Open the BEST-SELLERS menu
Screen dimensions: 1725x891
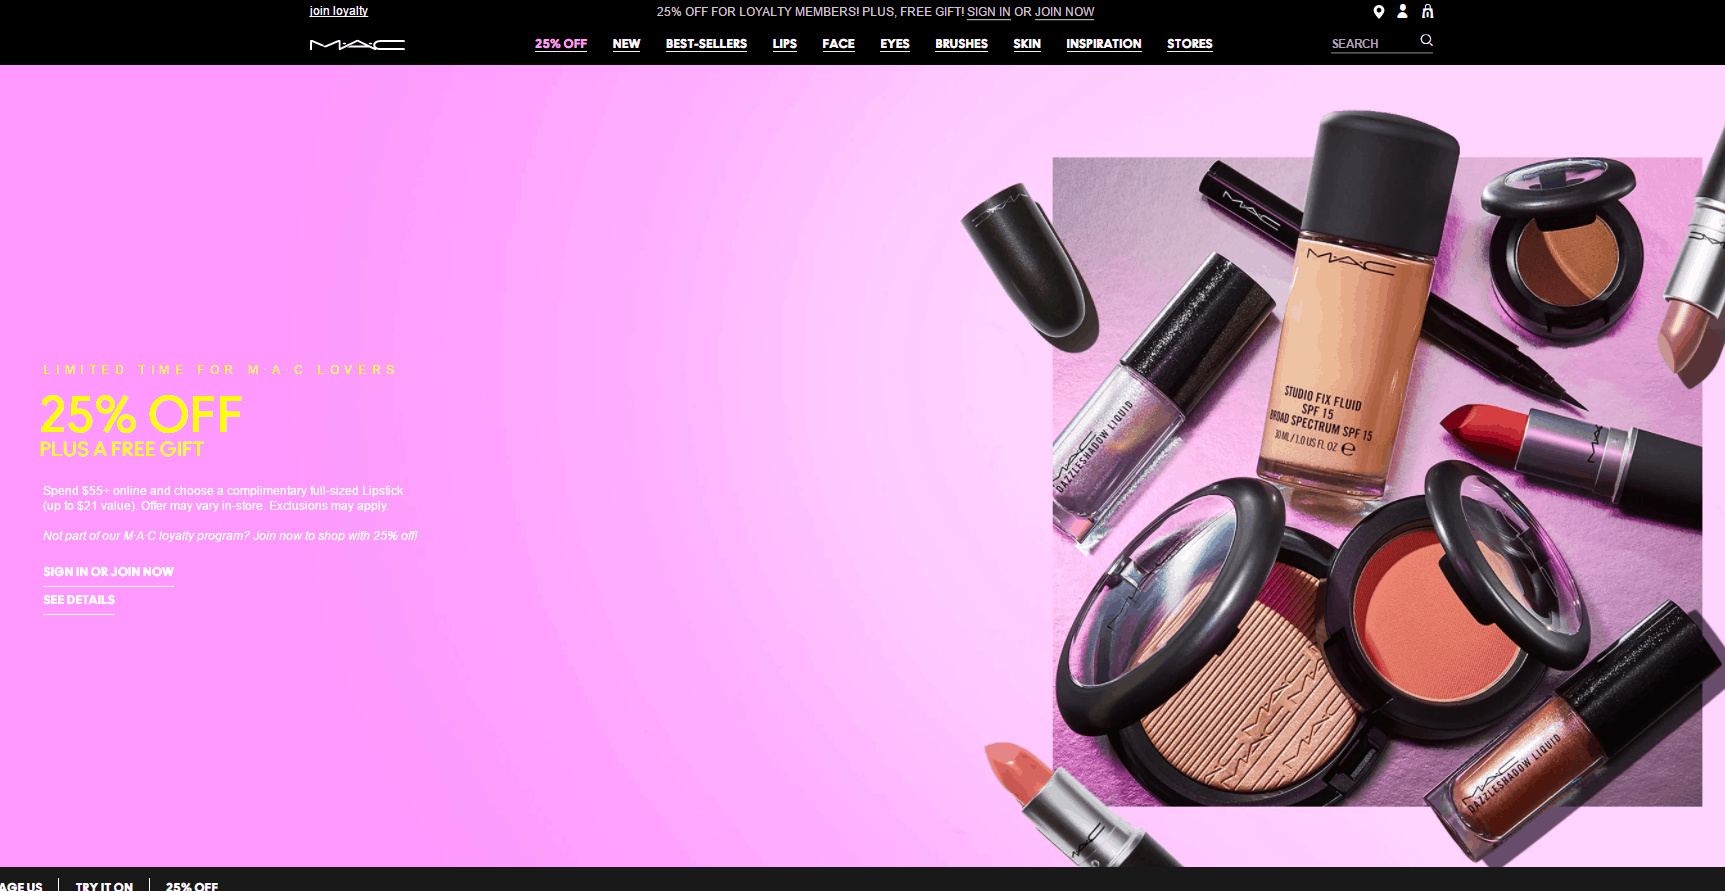point(706,44)
